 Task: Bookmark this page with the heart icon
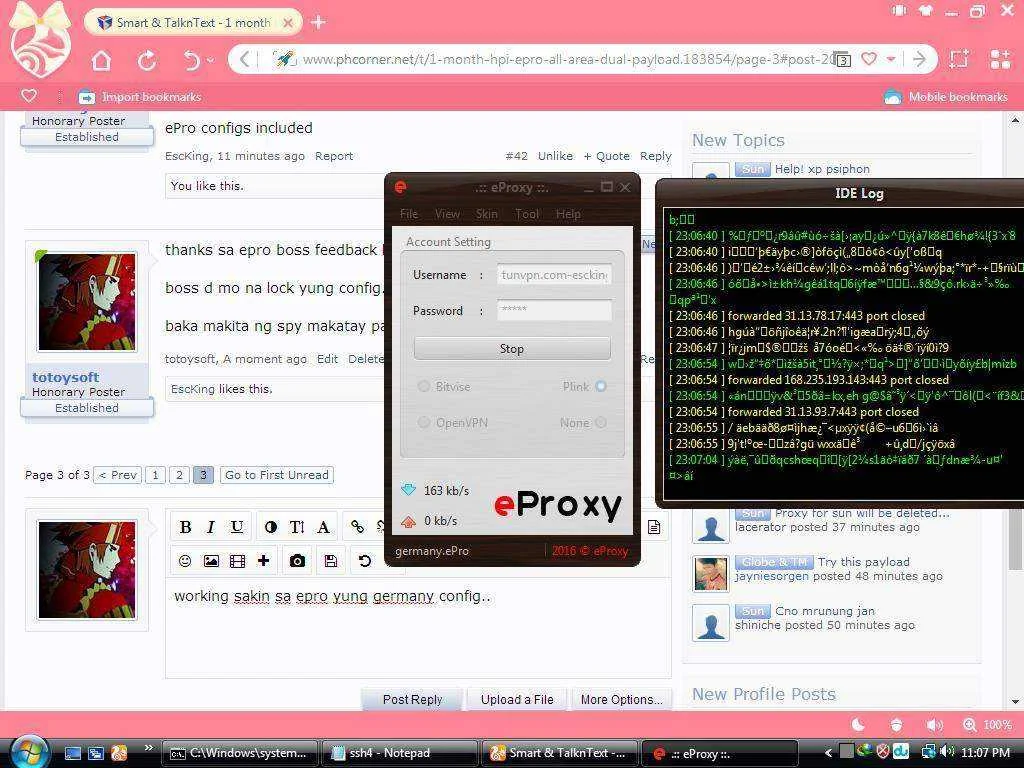[x=869, y=59]
